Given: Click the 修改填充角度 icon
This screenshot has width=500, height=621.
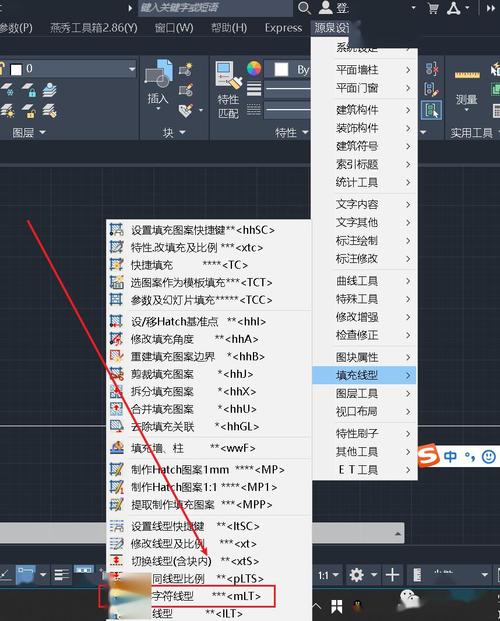Looking at the screenshot, I should coord(116,339).
